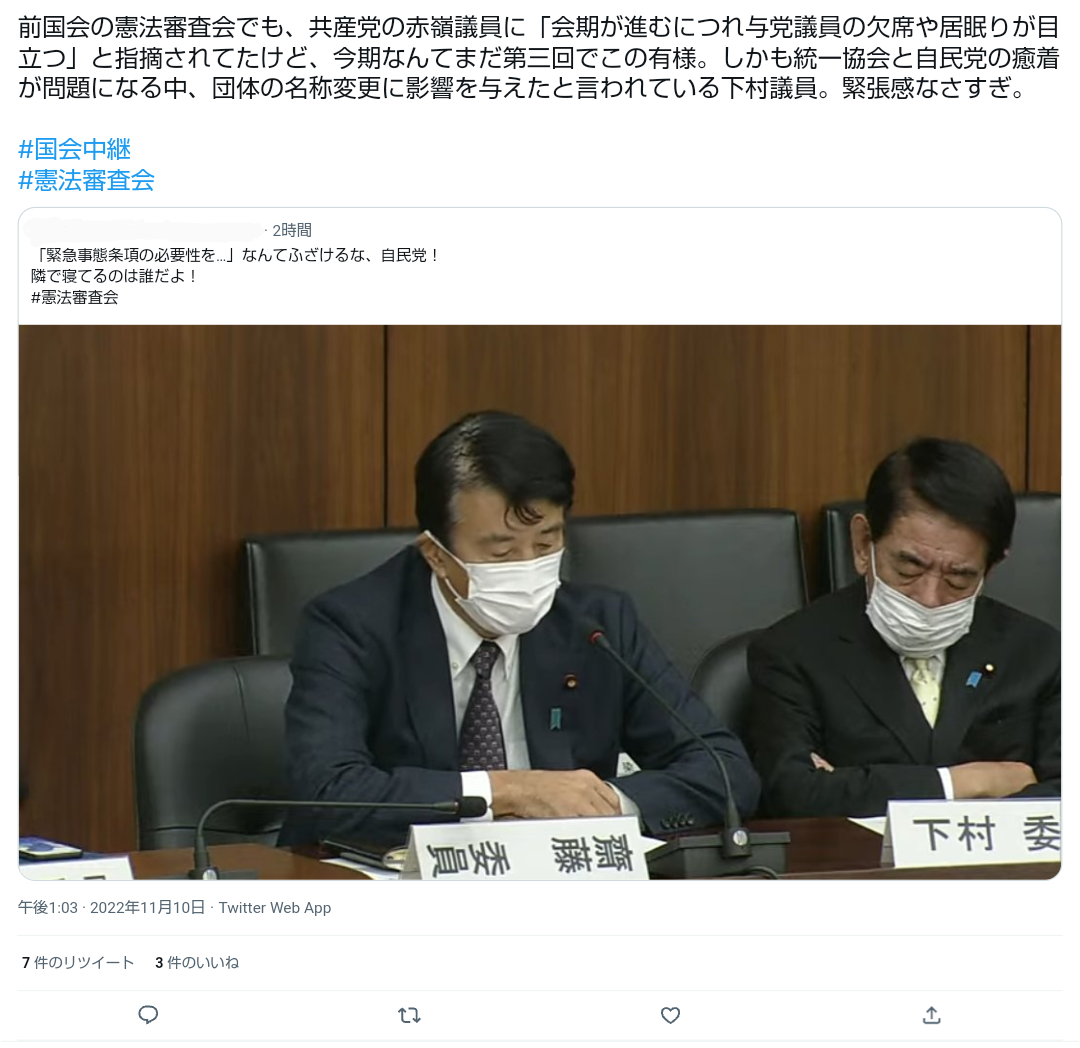Click the quoted line 隣で寝てるのは誰だよ！
1080x1048 pixels.
click(x=114, y=276)
